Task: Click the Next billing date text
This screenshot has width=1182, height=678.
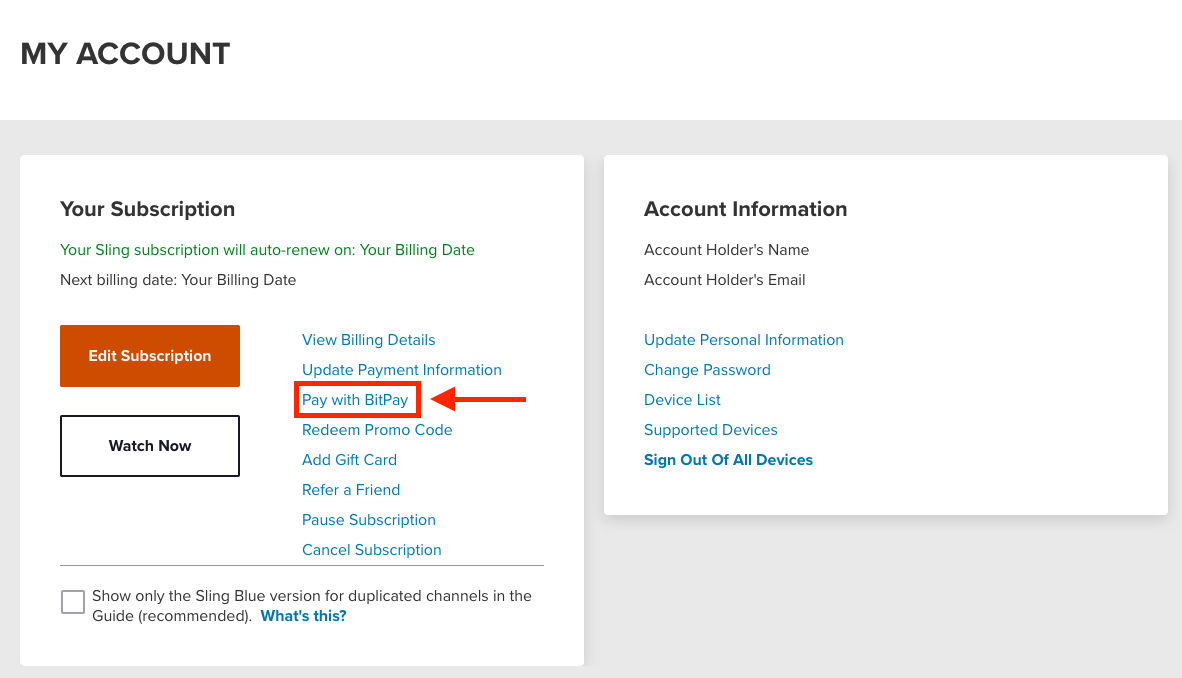Action: [x=178, y=280]
